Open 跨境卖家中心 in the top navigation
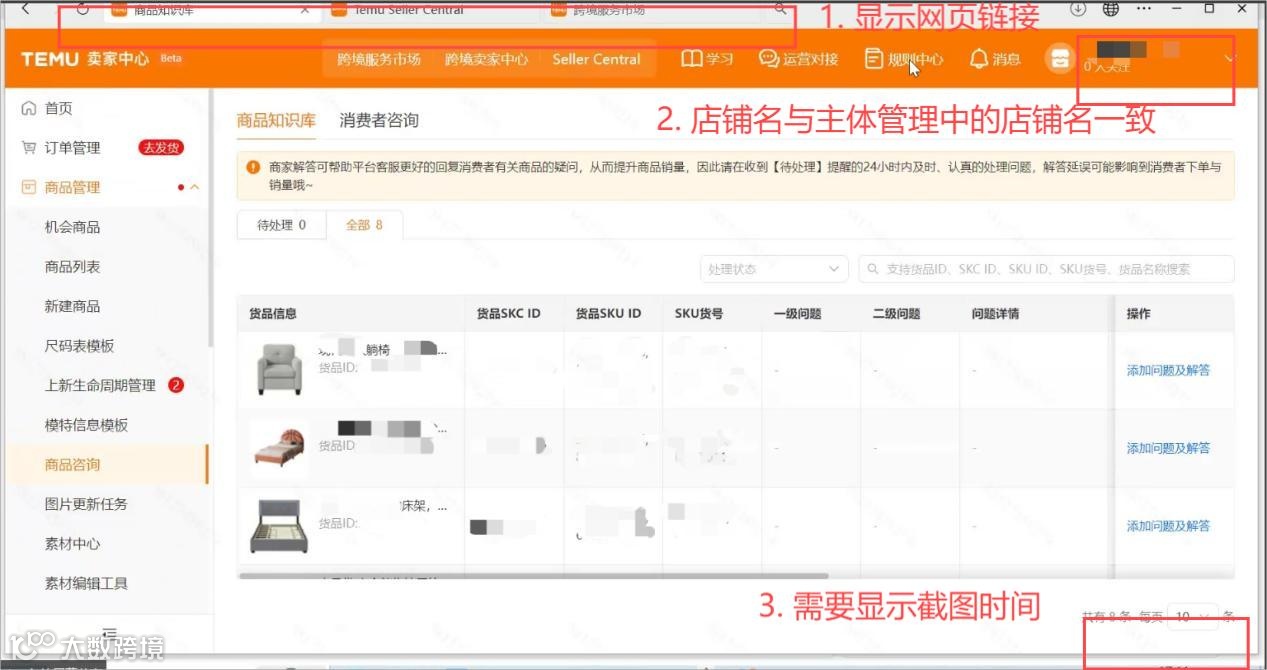 pyautogui.click(x=486, y=59)
